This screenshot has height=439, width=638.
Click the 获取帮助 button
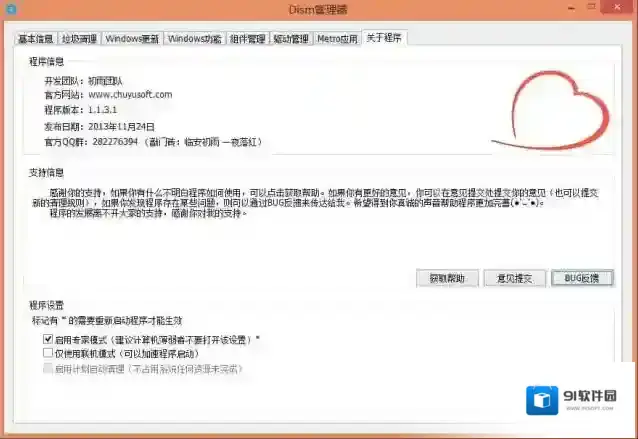coord(447,278)
